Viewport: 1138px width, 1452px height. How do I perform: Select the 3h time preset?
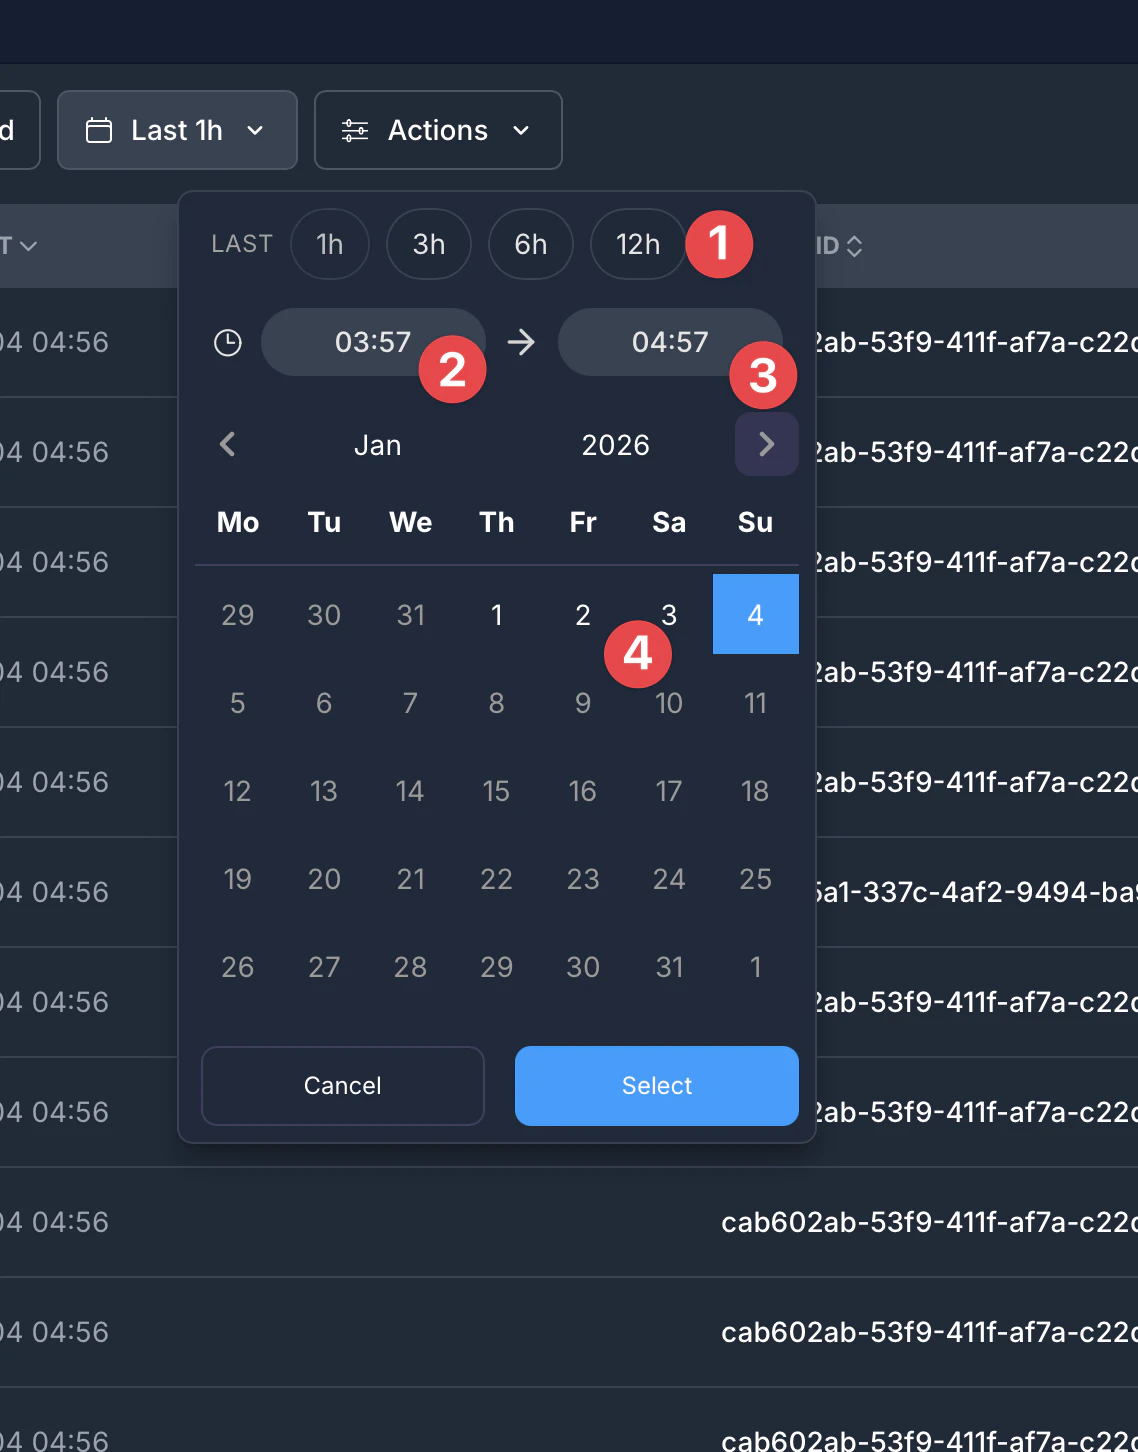(428, 244)
